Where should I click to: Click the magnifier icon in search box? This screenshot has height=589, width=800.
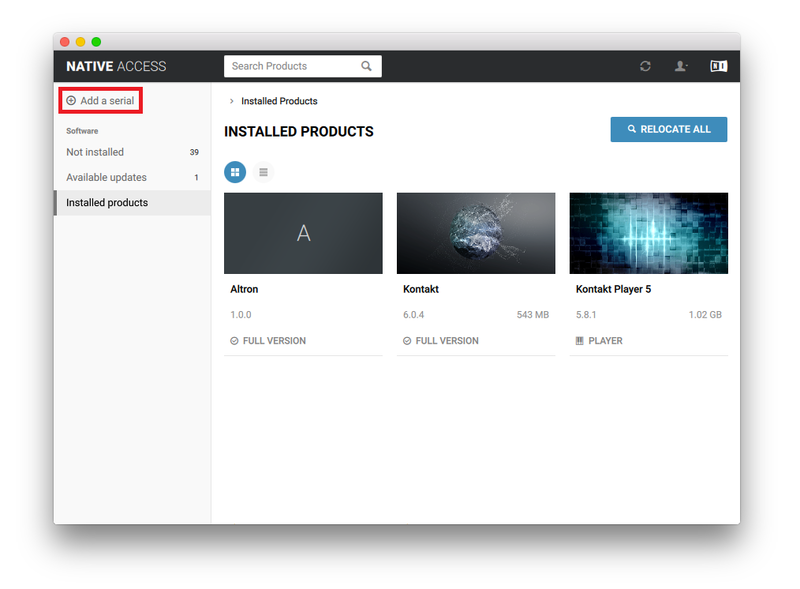click(x=366, y=66)
